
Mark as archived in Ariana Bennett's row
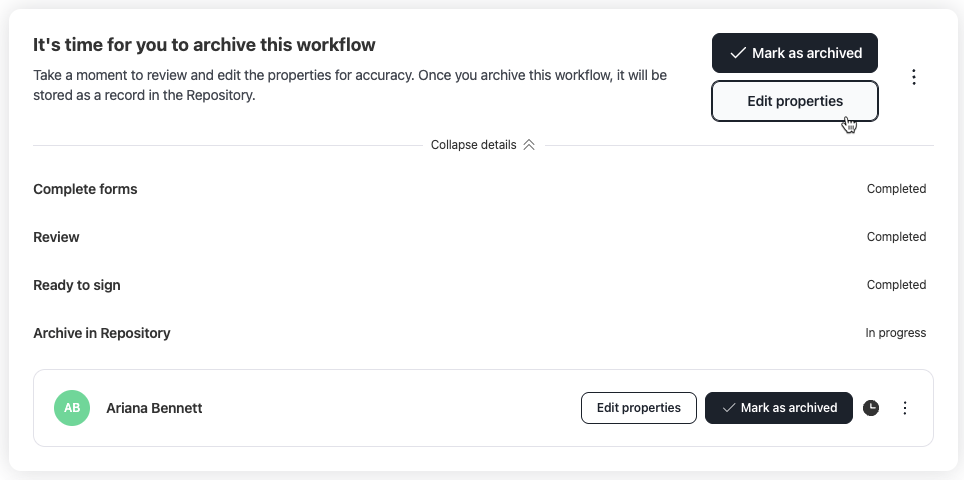779,408
